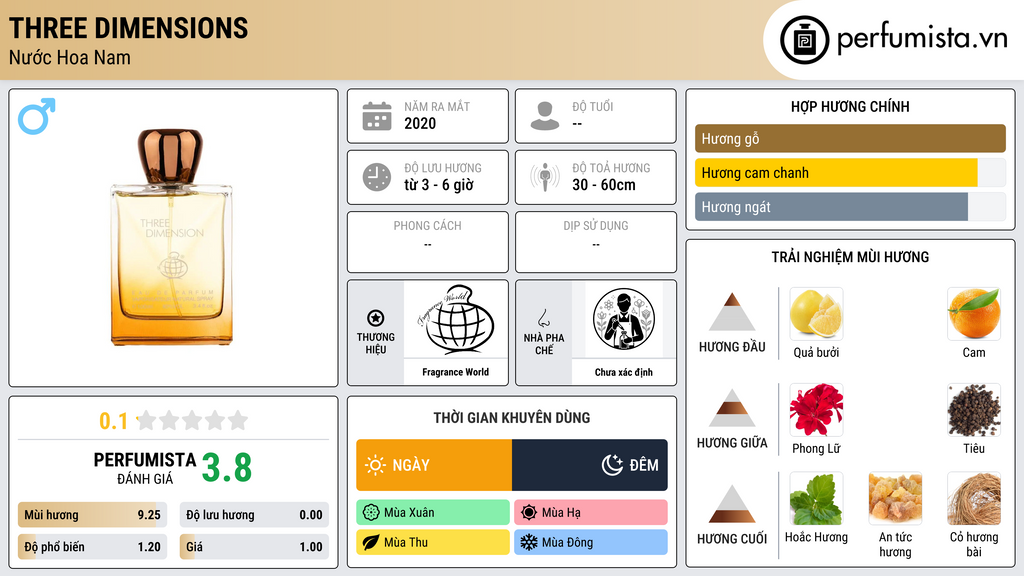1024x576 pixels.
Task: Click the Fragrance World brand name
Action: coord(455,372)
